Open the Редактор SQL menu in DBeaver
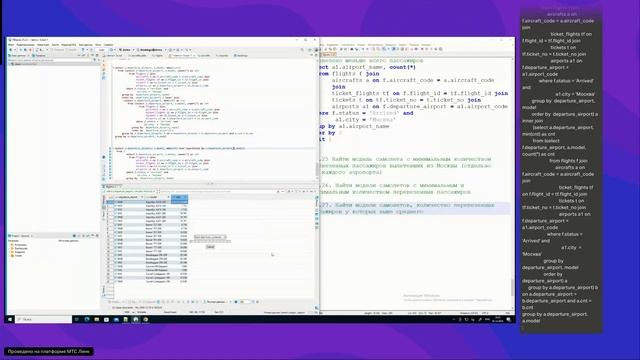 (69, 45)
